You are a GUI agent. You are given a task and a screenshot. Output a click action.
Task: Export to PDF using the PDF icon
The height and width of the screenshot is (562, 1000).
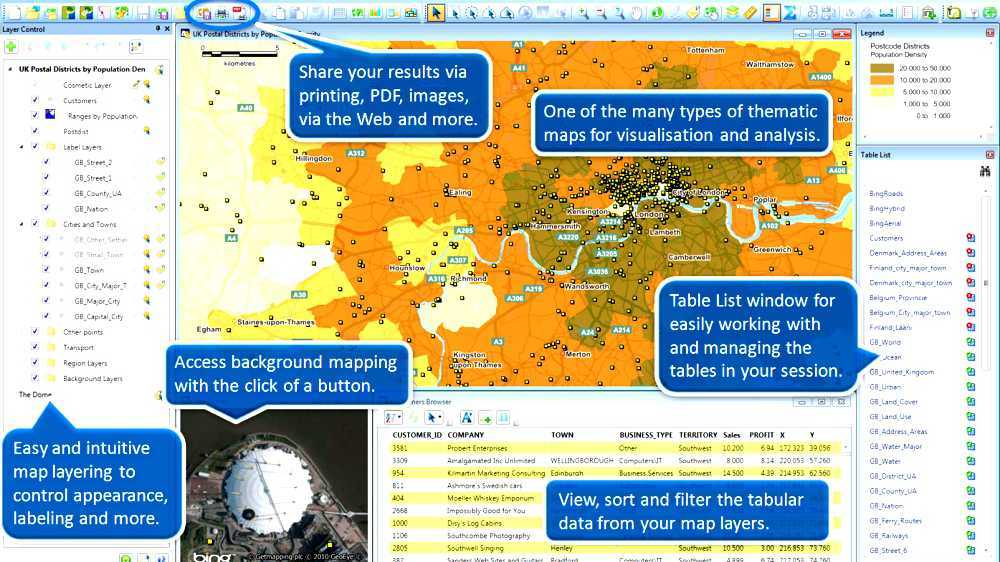pos(239,12)
